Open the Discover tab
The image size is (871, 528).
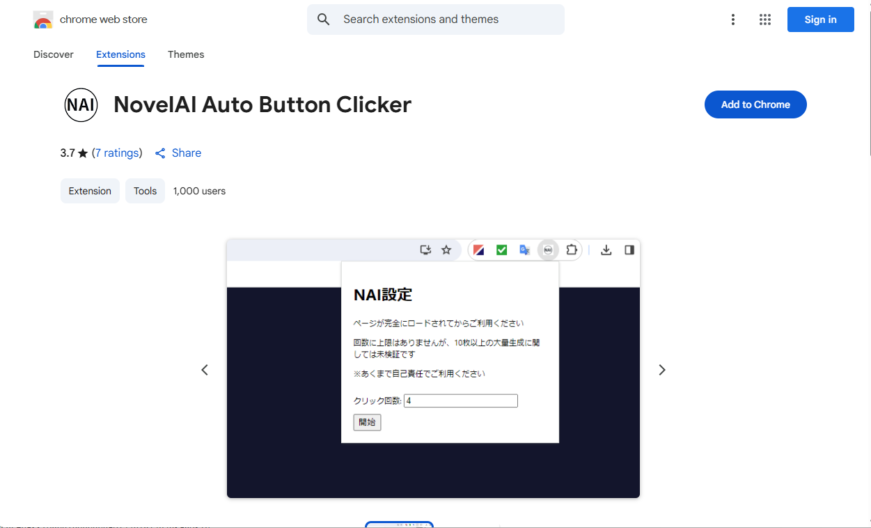coord(53,54)
